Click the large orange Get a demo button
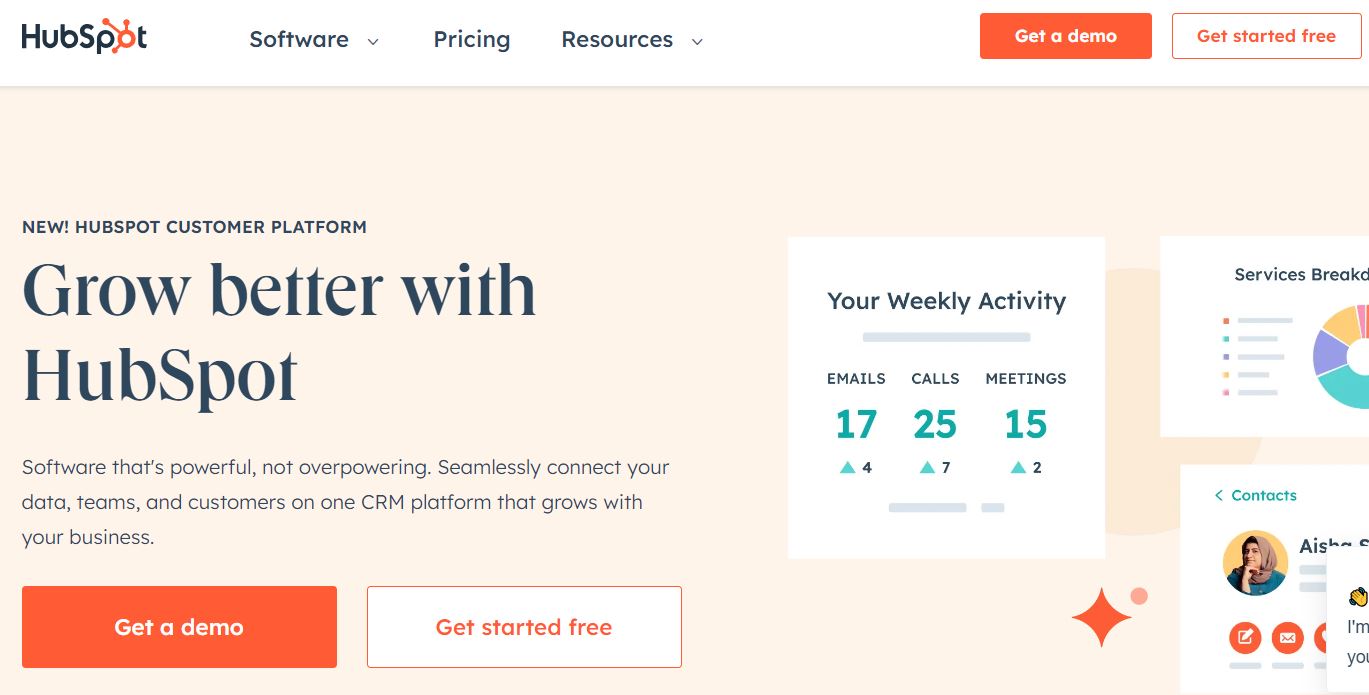Viewport: 1369px width, 695px height. (x=179, y=627)
